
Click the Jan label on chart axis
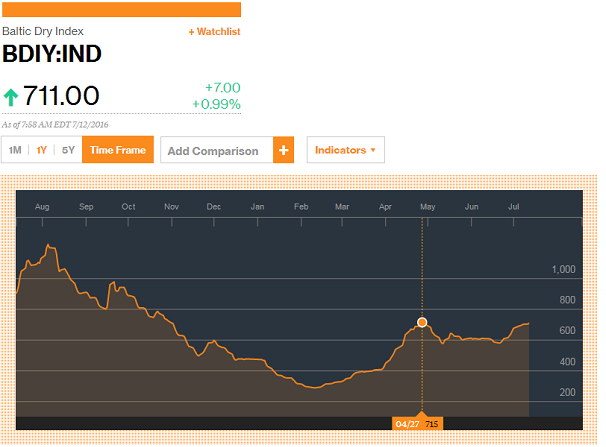coord(257,207)
